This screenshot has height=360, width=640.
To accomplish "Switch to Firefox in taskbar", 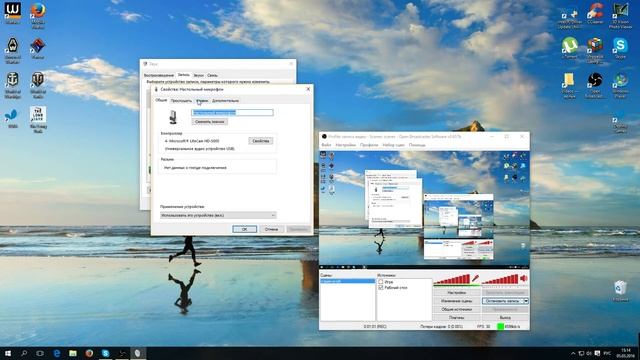I will (x=89, y=353).
